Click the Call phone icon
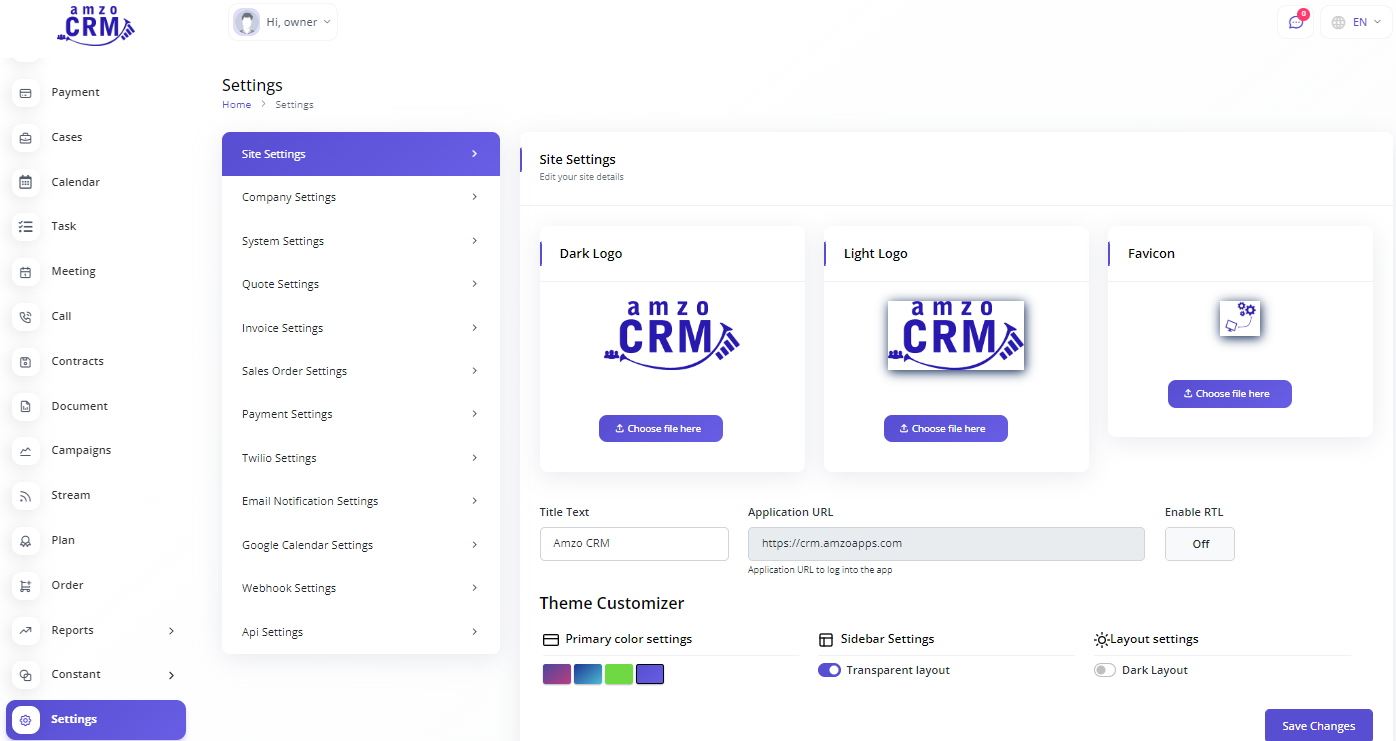 coord(26,317)
